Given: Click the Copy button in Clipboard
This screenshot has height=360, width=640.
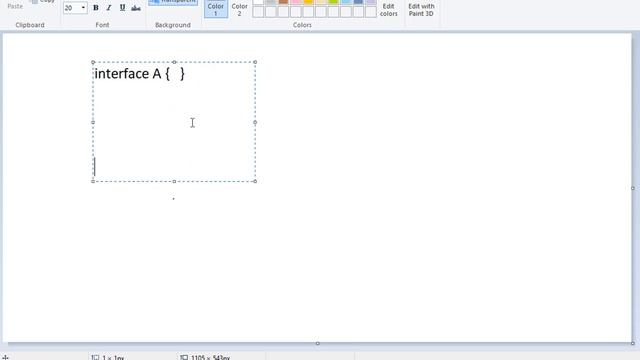Looking at the screenshot, I should click(x=42, y=1).
